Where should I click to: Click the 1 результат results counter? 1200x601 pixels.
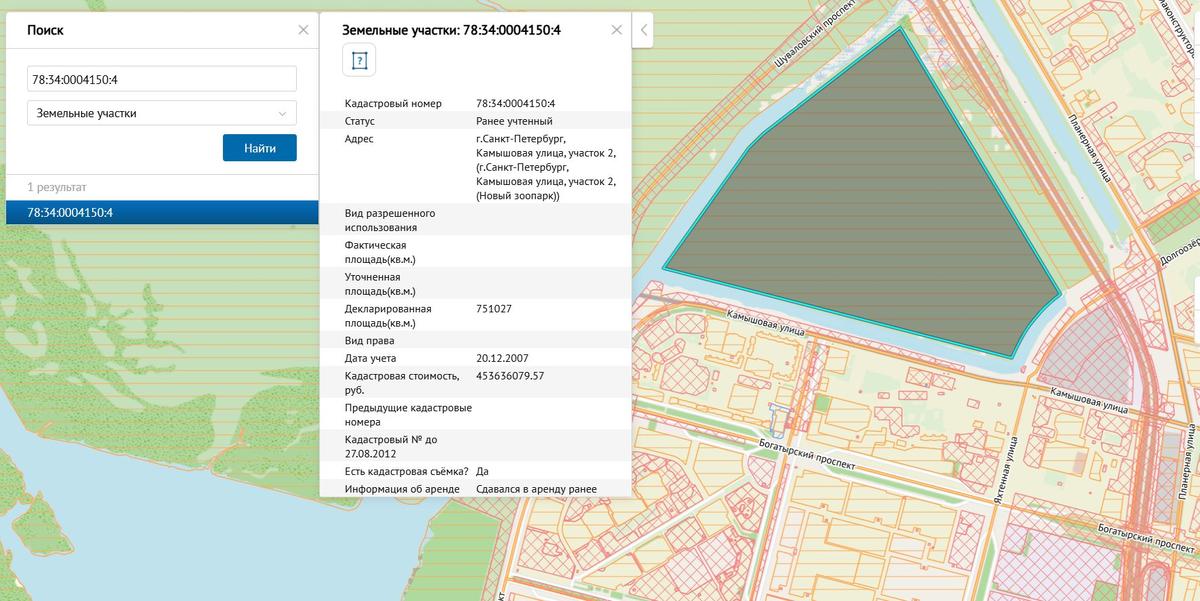pos(57,187)
